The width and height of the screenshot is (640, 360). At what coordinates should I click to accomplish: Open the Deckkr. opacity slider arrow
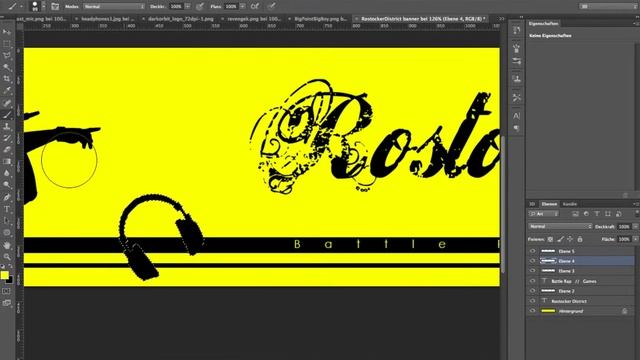[x=187, y=7]
